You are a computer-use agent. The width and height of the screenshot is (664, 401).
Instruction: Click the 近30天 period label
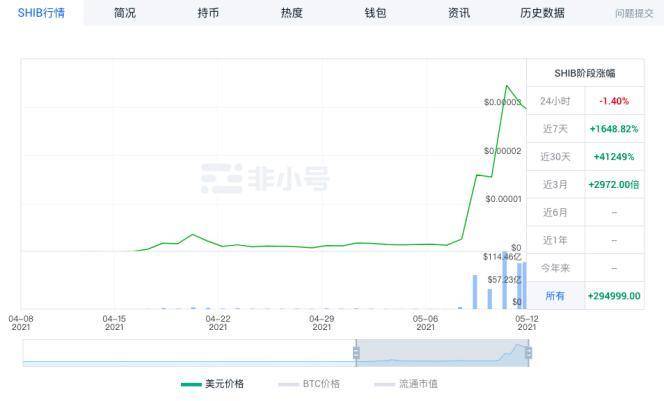tap(555, 157)
